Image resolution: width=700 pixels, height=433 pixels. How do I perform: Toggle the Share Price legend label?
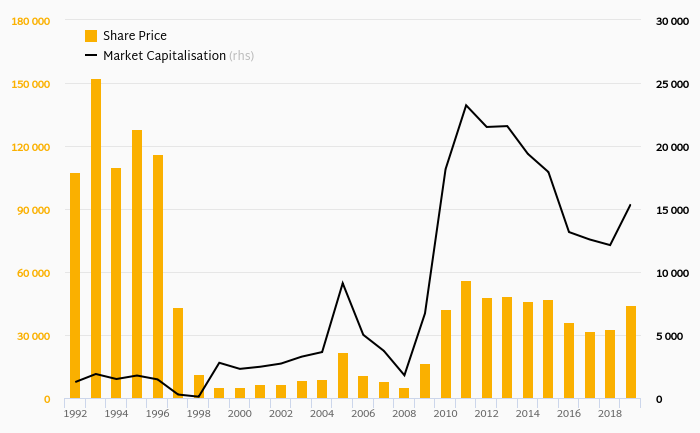point(134,36)
